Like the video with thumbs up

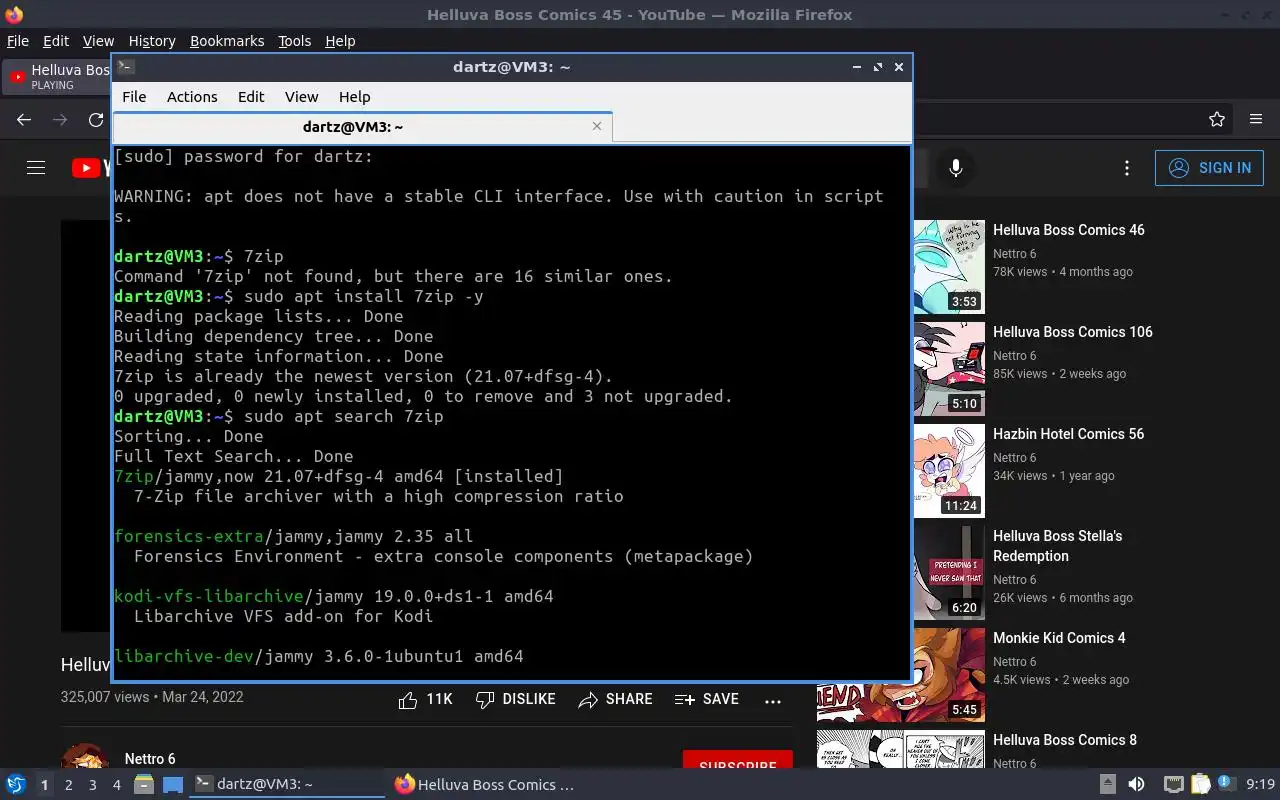[425, 699]
